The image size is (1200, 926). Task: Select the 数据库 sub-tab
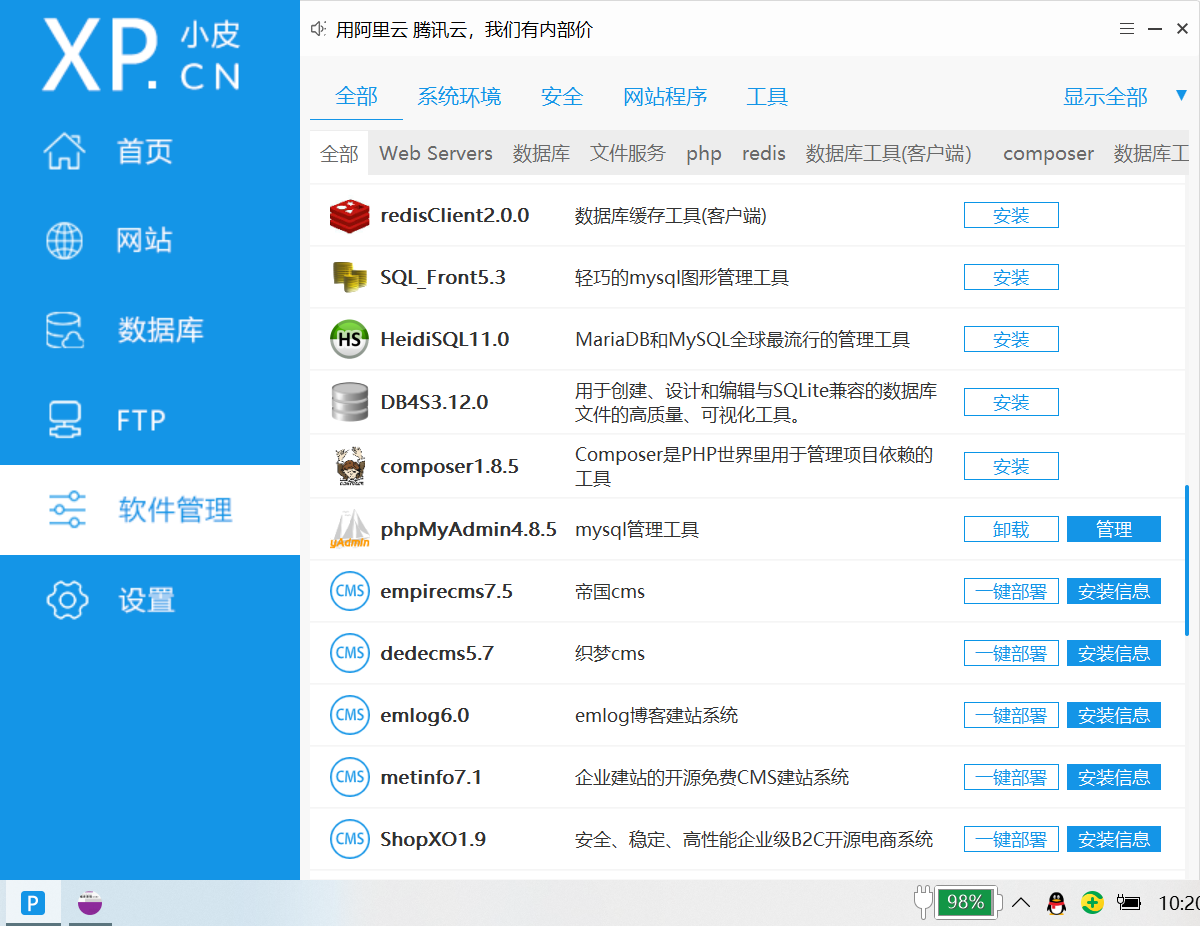click(x=541, y=154)
